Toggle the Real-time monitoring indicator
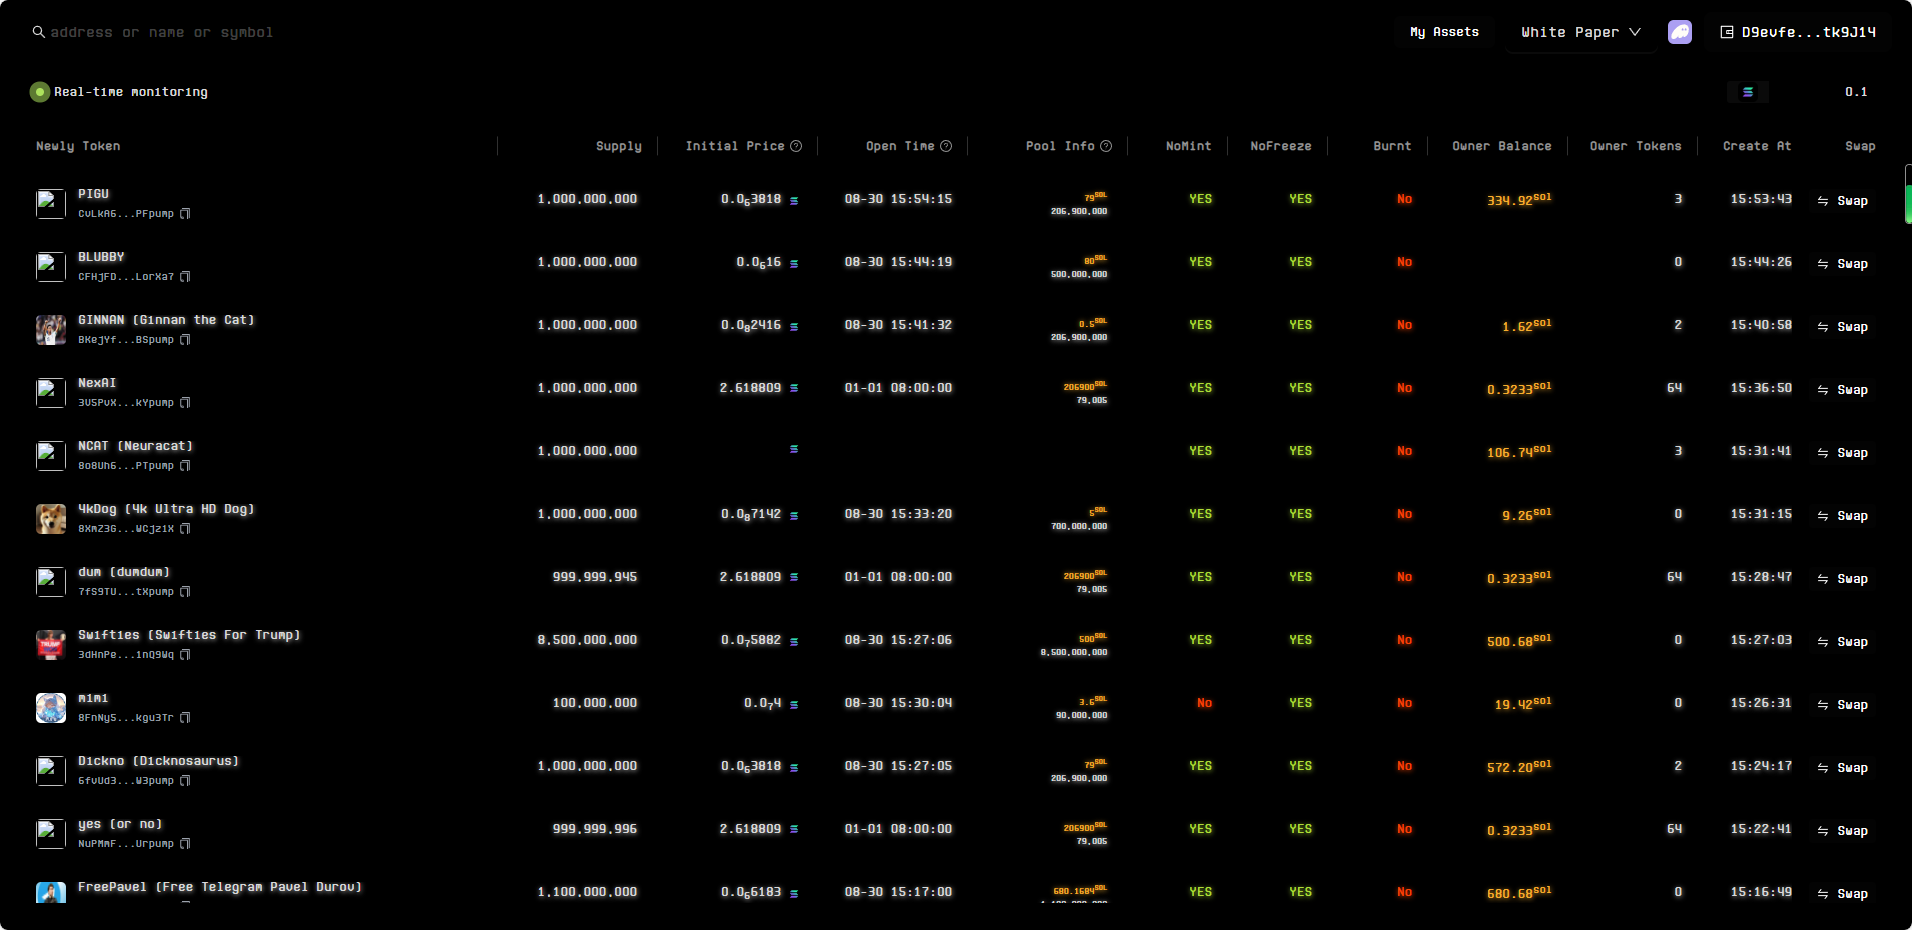 click(40, 92)
